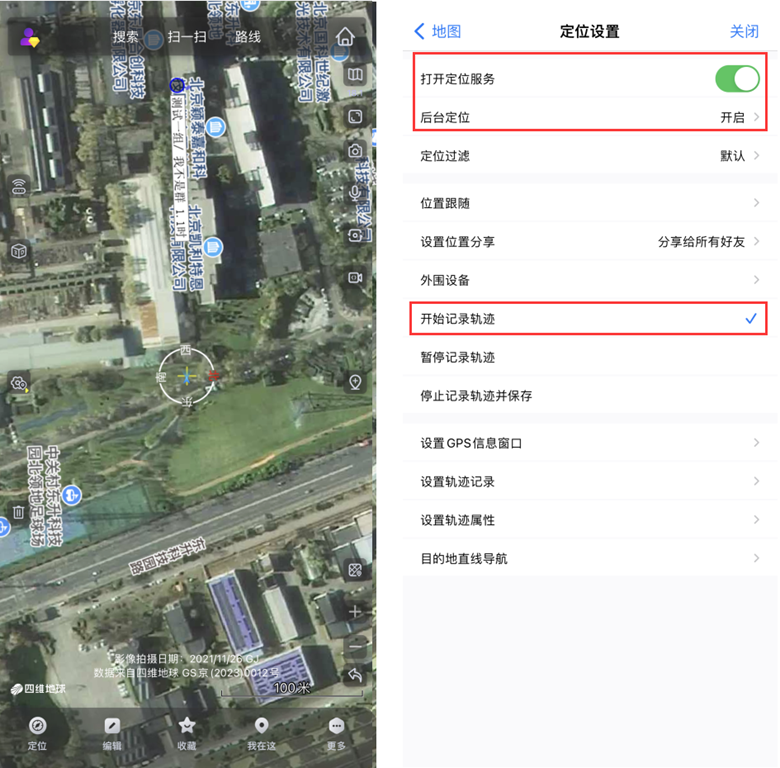Click the zoom in plus button
Image resolution: width=780 pixels, height=768 pixels.
tap(355, 611)
